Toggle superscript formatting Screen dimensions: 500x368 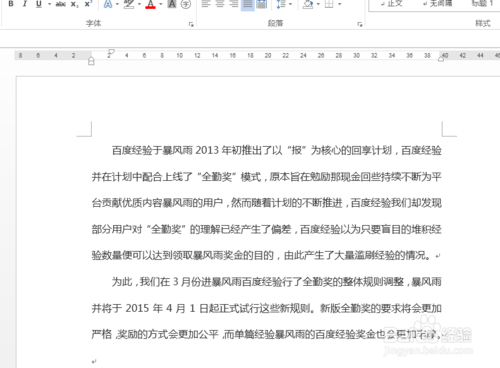tap(88, 4)
